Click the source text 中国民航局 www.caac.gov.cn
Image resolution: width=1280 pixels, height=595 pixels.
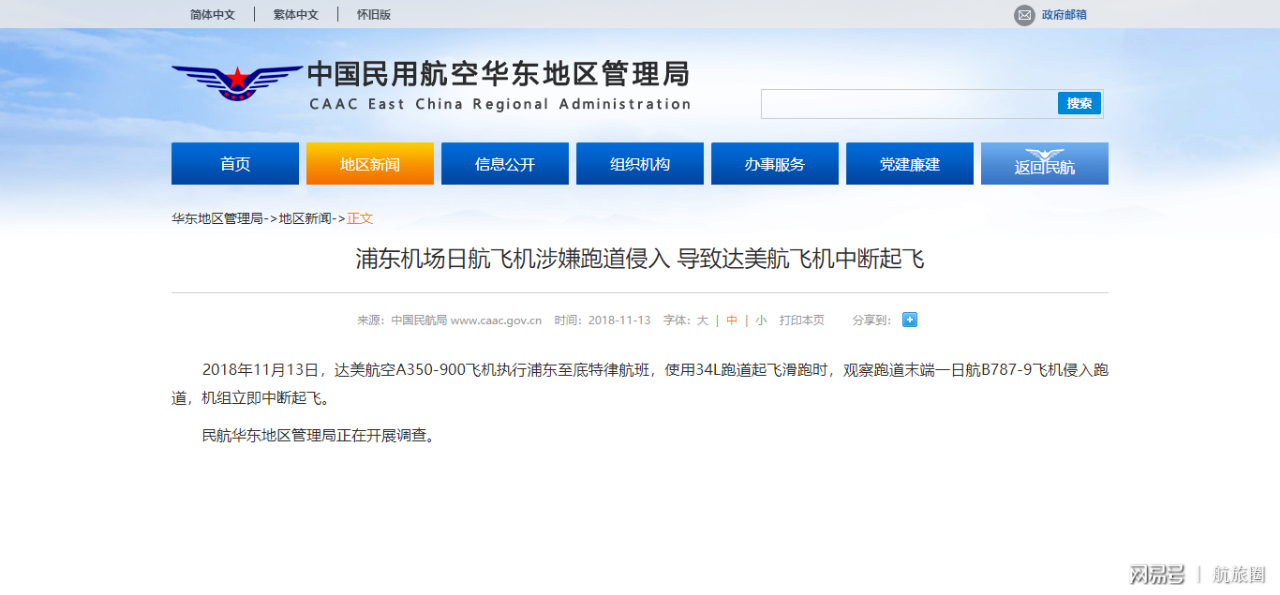point(466,320)
